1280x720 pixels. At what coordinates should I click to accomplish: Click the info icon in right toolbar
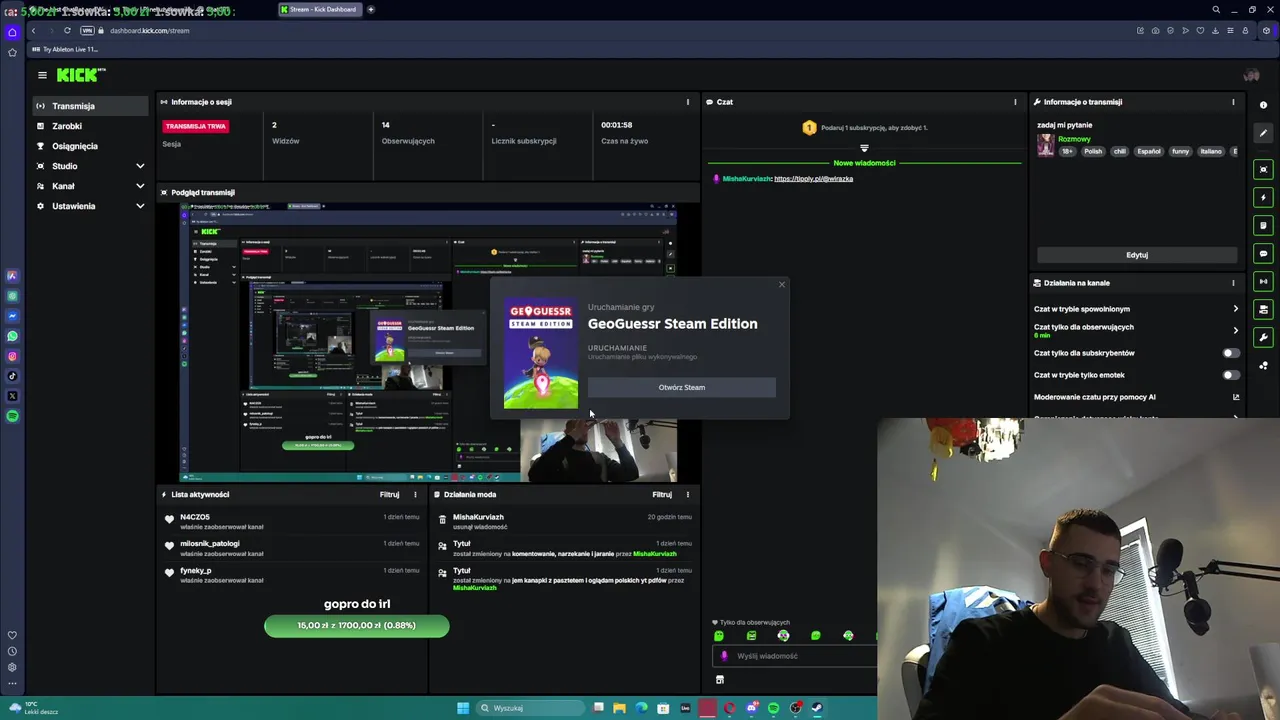click(1264, 105)
